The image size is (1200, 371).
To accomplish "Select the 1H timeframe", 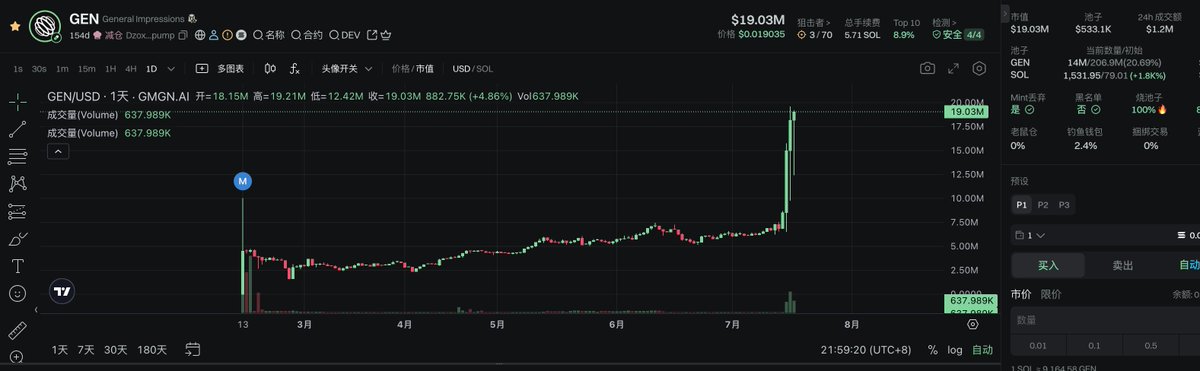I will pyautogui.click(x=111, y=69).
